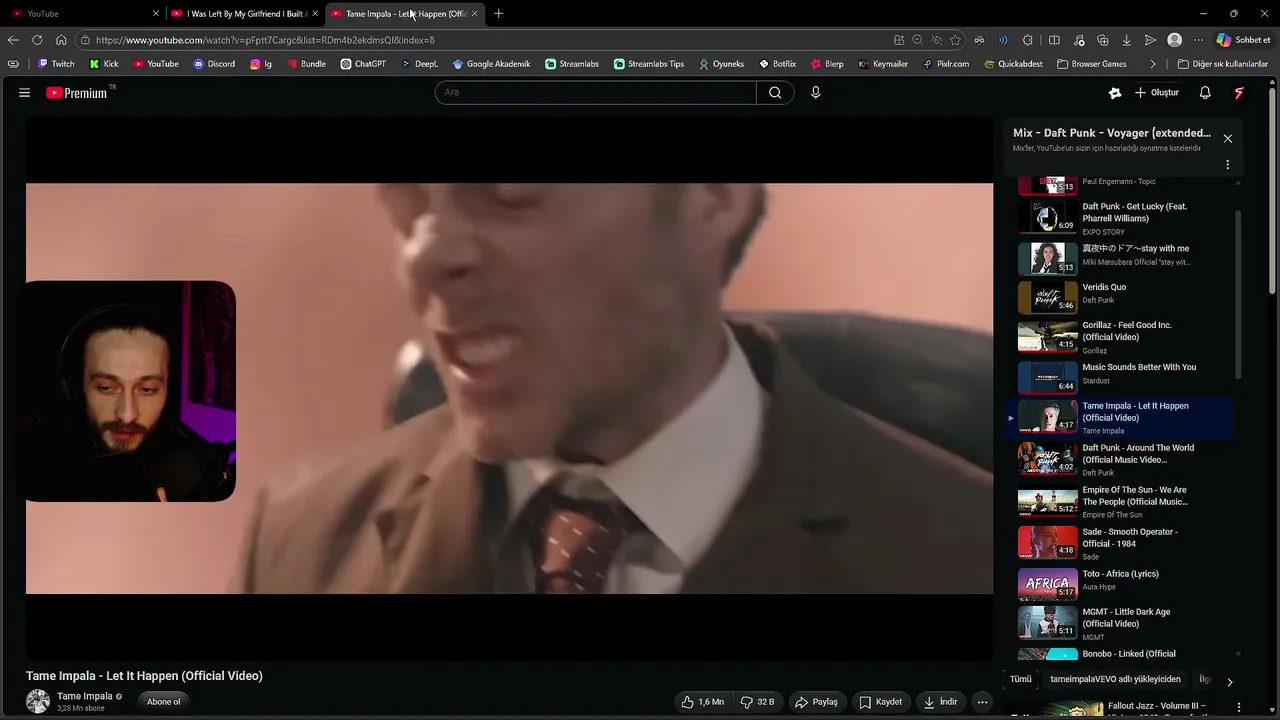Like the video with thumbs up
Viewport: 1280px width, 720px height.
(703, 702)
